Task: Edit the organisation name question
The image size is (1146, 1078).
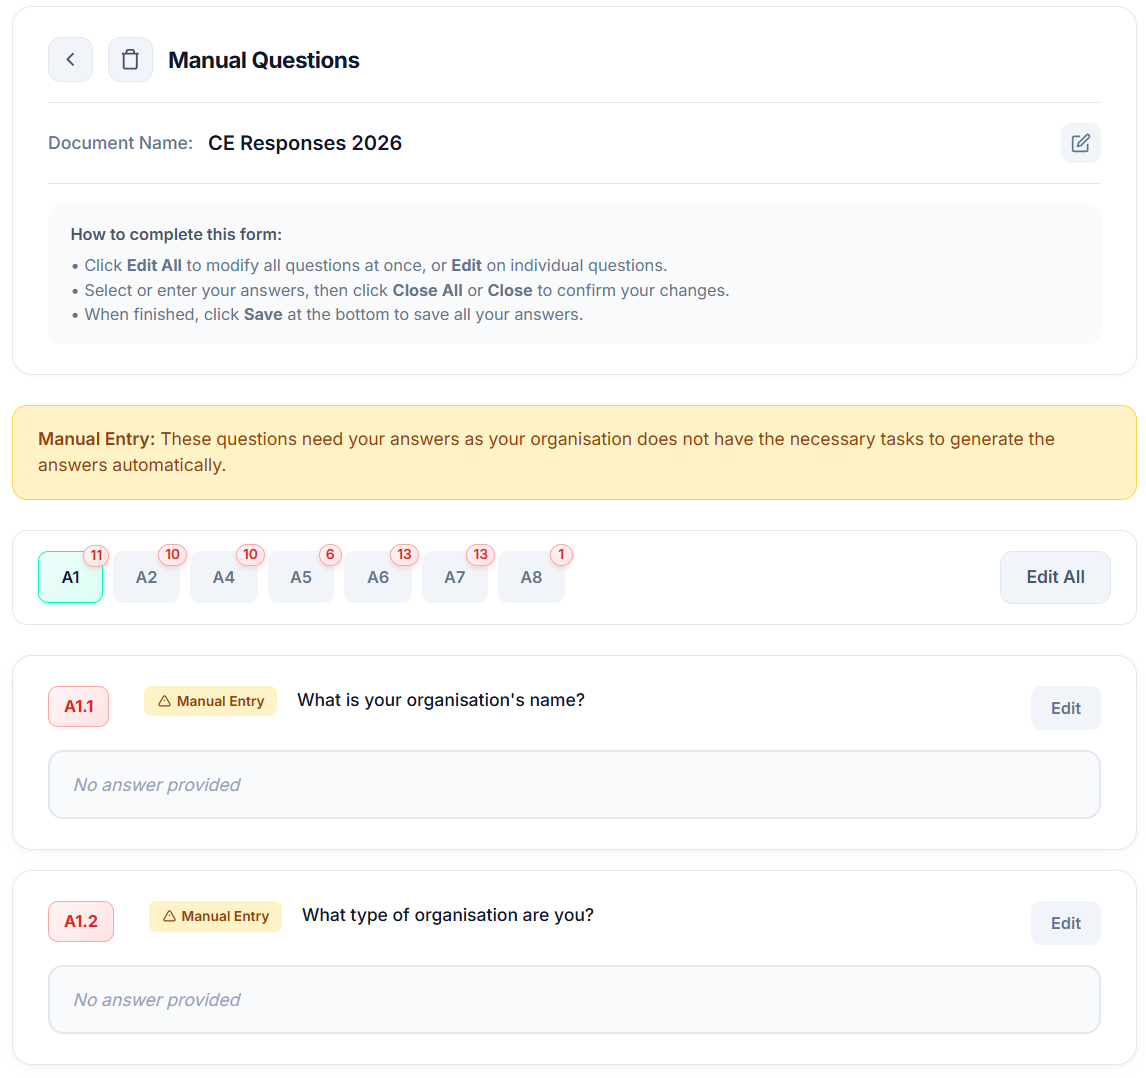Action: (1065, 708)
